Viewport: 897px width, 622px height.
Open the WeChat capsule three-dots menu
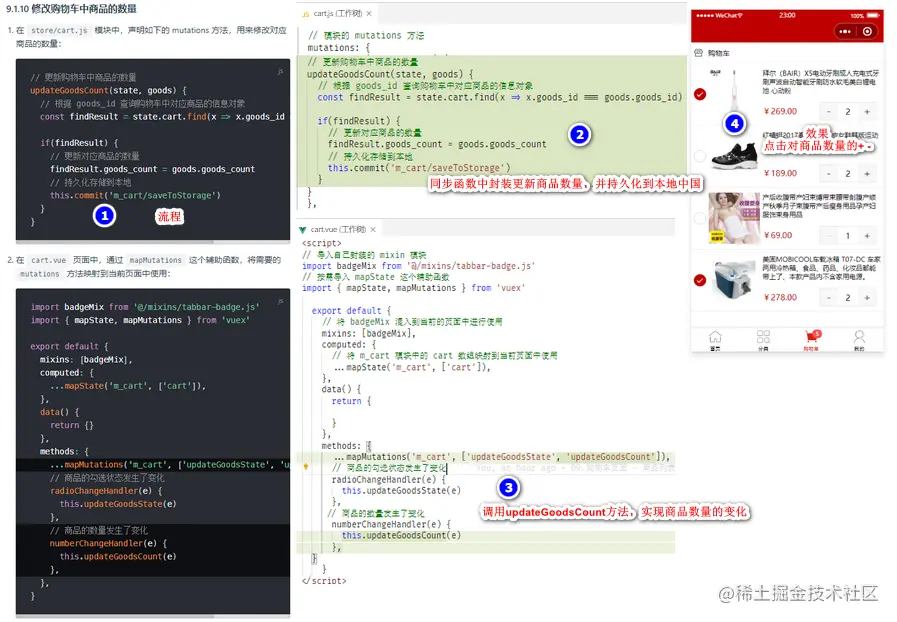(x=845, y=31)
